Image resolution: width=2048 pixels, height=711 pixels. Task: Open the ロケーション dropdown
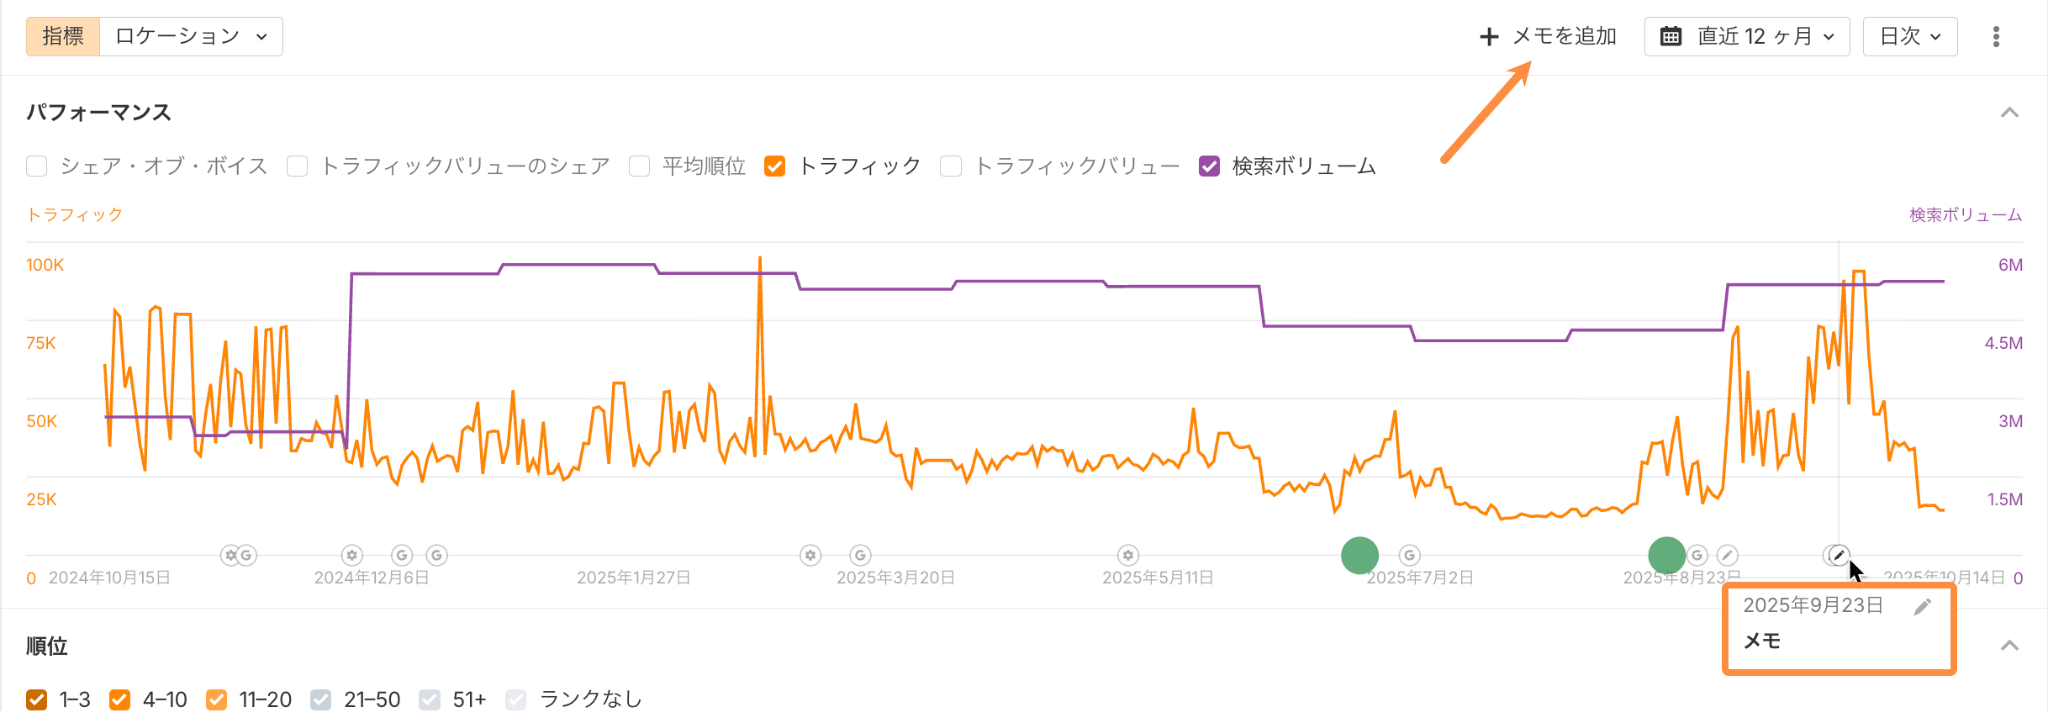pyautogui.click(x=191, y=37)
